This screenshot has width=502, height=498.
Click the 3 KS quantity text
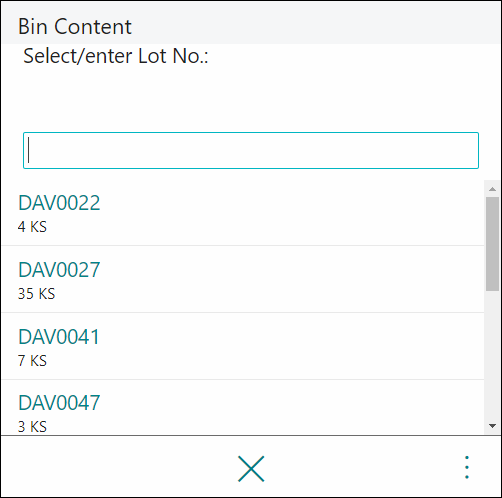[32, 427]
